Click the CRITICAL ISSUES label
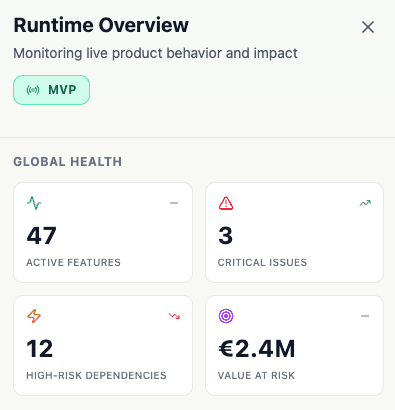 [x=262, y=263]
